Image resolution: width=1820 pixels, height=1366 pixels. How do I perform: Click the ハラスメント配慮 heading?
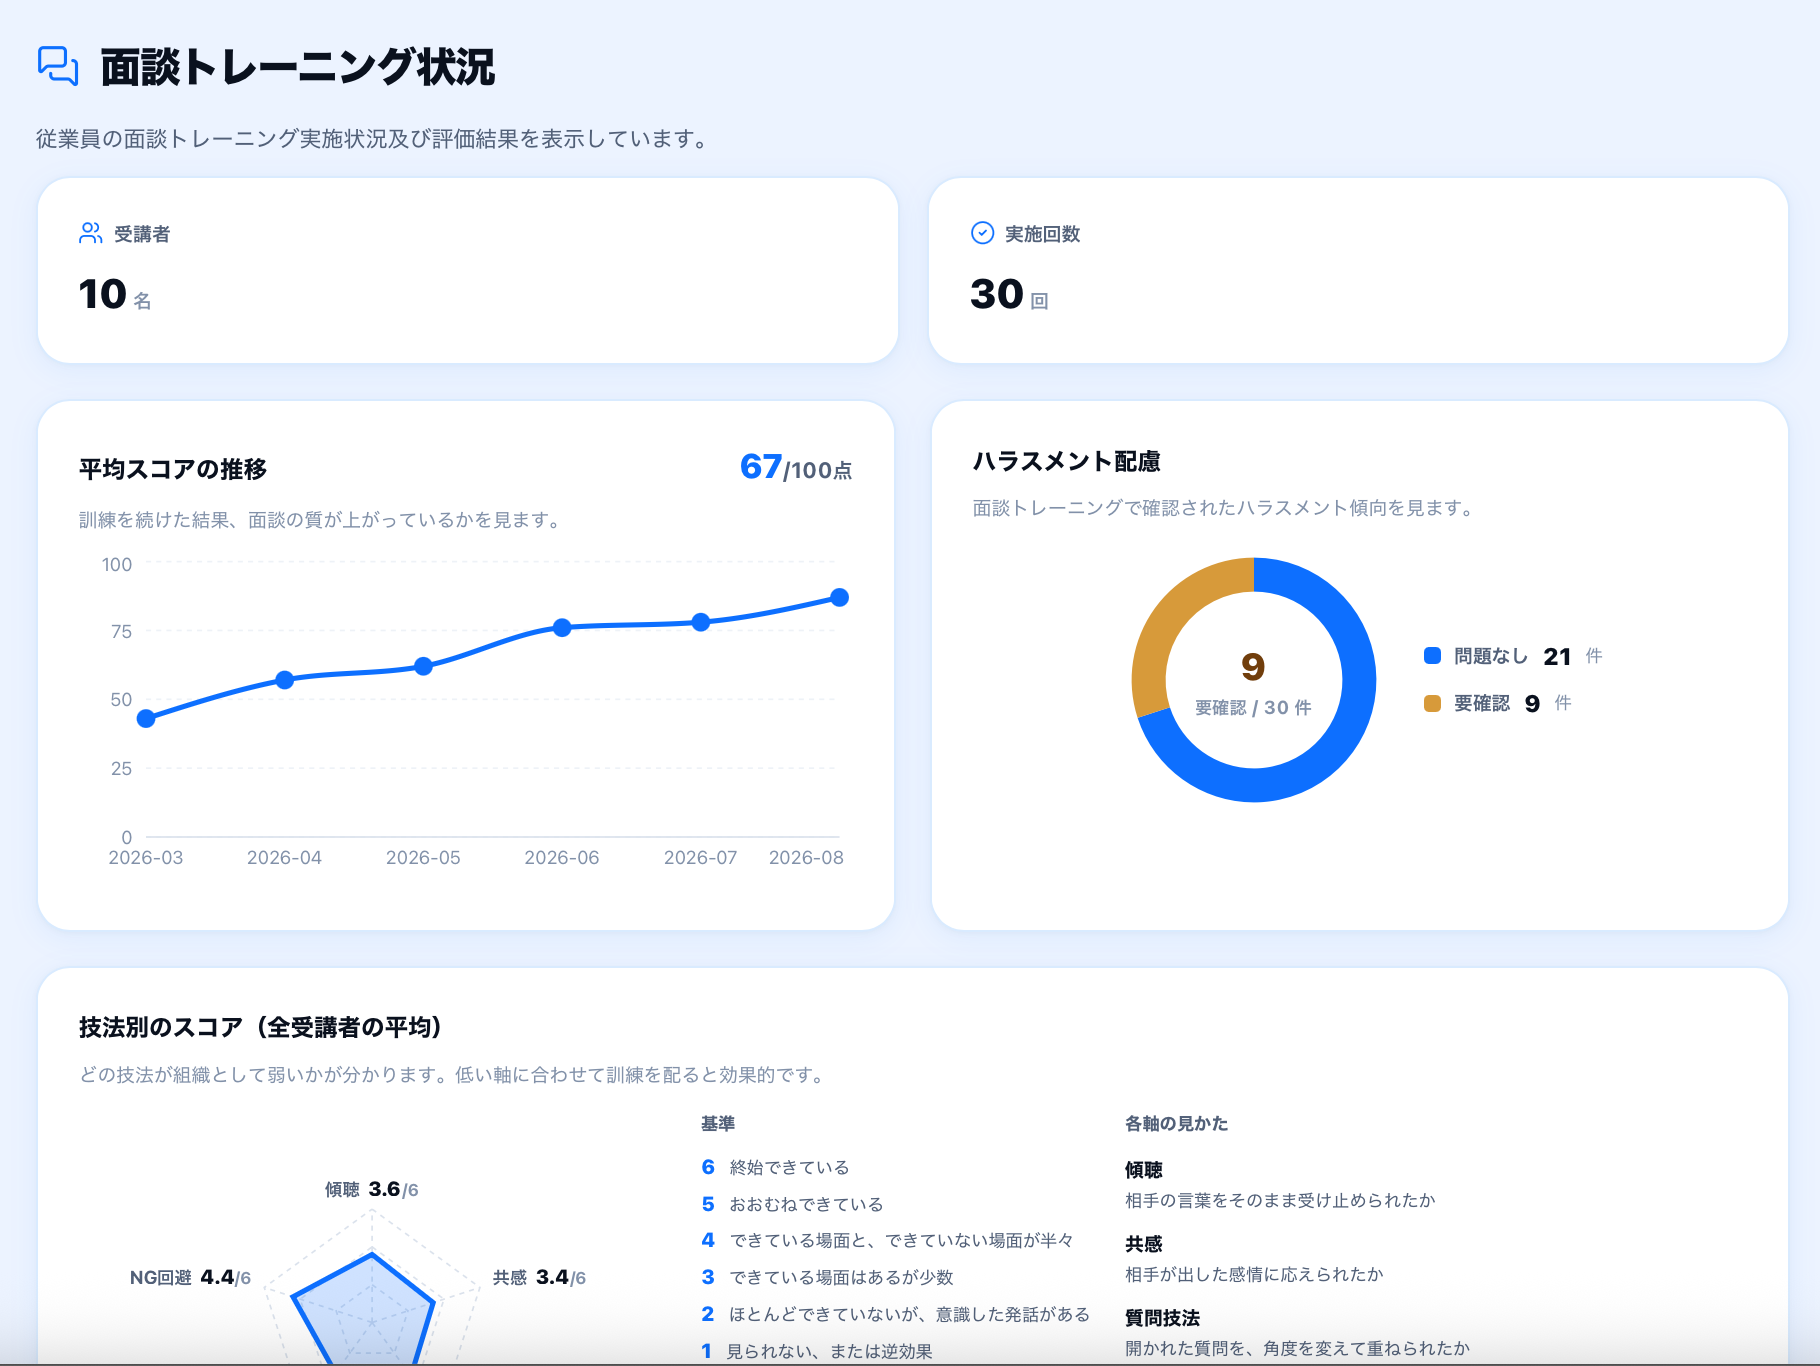pyautogui.click(x=1067, y=461)
